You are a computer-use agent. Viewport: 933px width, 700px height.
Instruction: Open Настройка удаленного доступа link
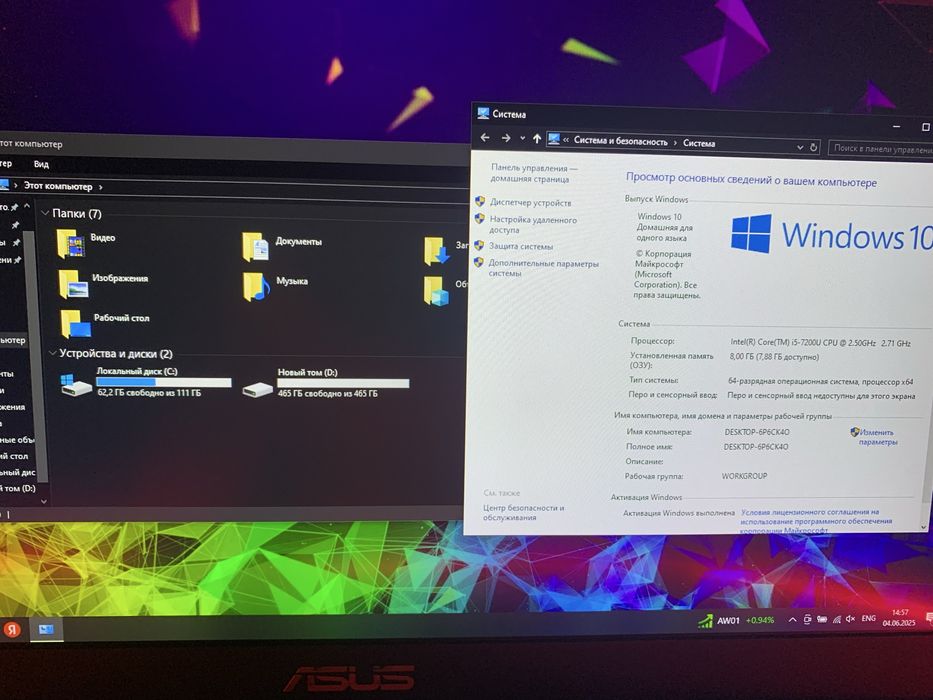coord(533,224)
